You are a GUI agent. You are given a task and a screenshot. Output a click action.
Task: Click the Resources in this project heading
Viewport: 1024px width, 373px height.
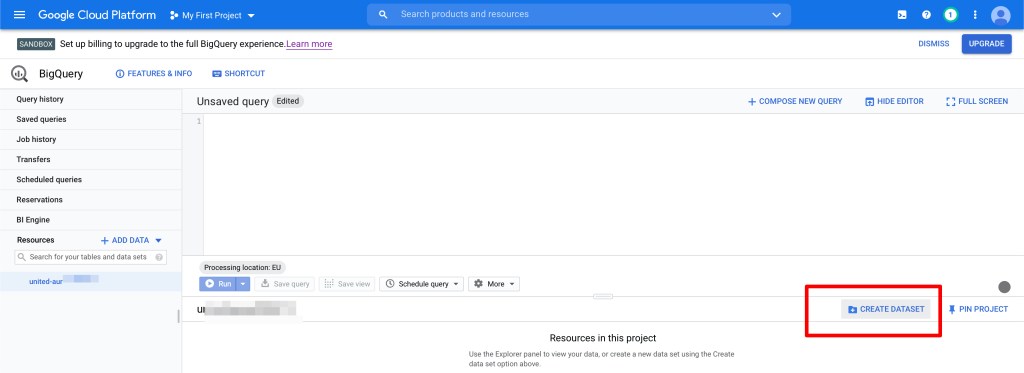[x=603, y=338]
